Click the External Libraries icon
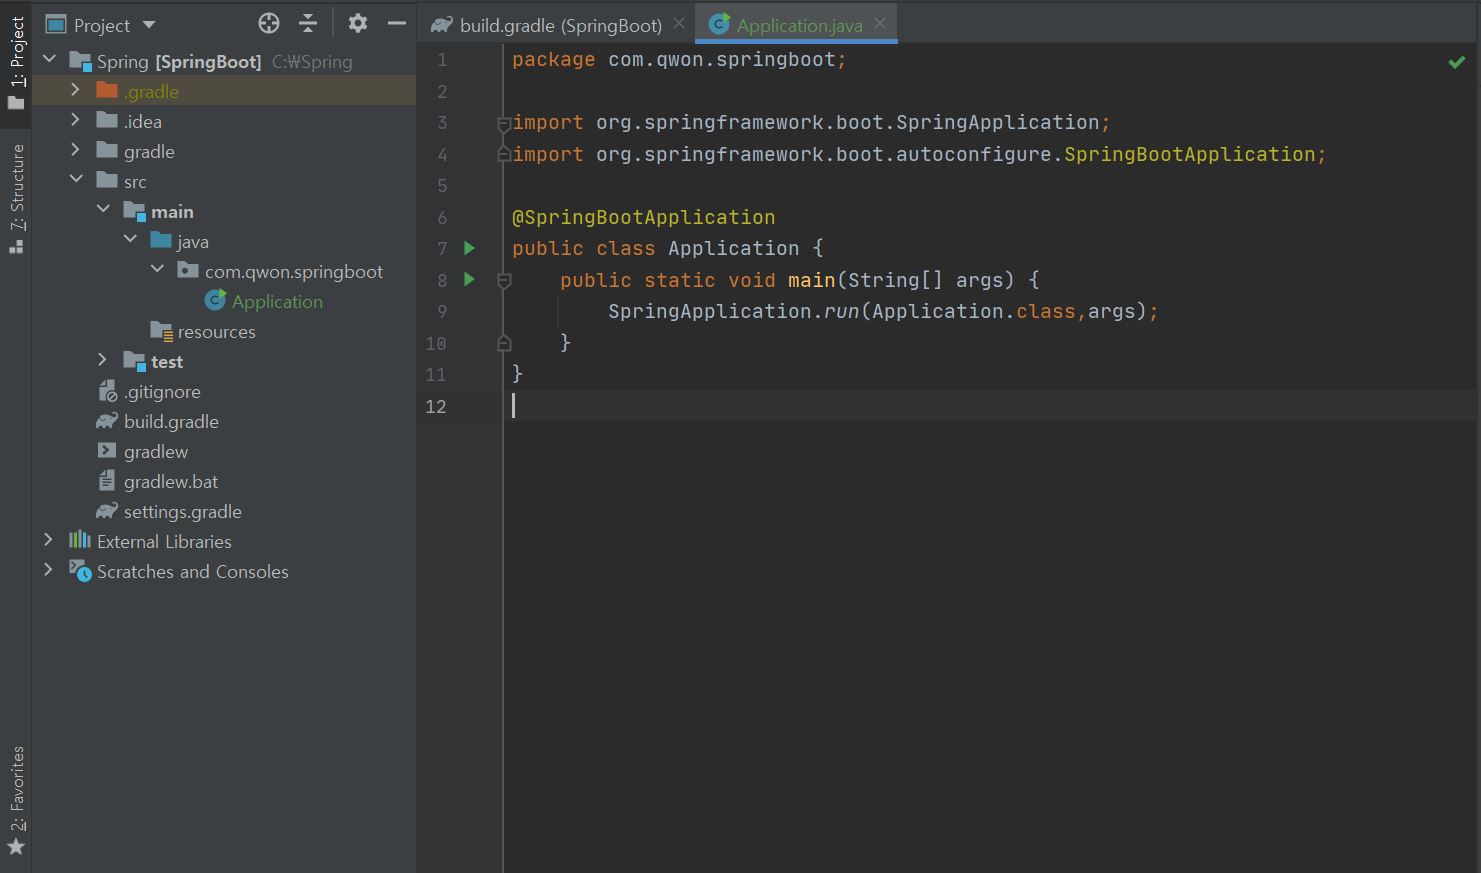The width and height of the screenshot is (1481, 873). point(80,540)
